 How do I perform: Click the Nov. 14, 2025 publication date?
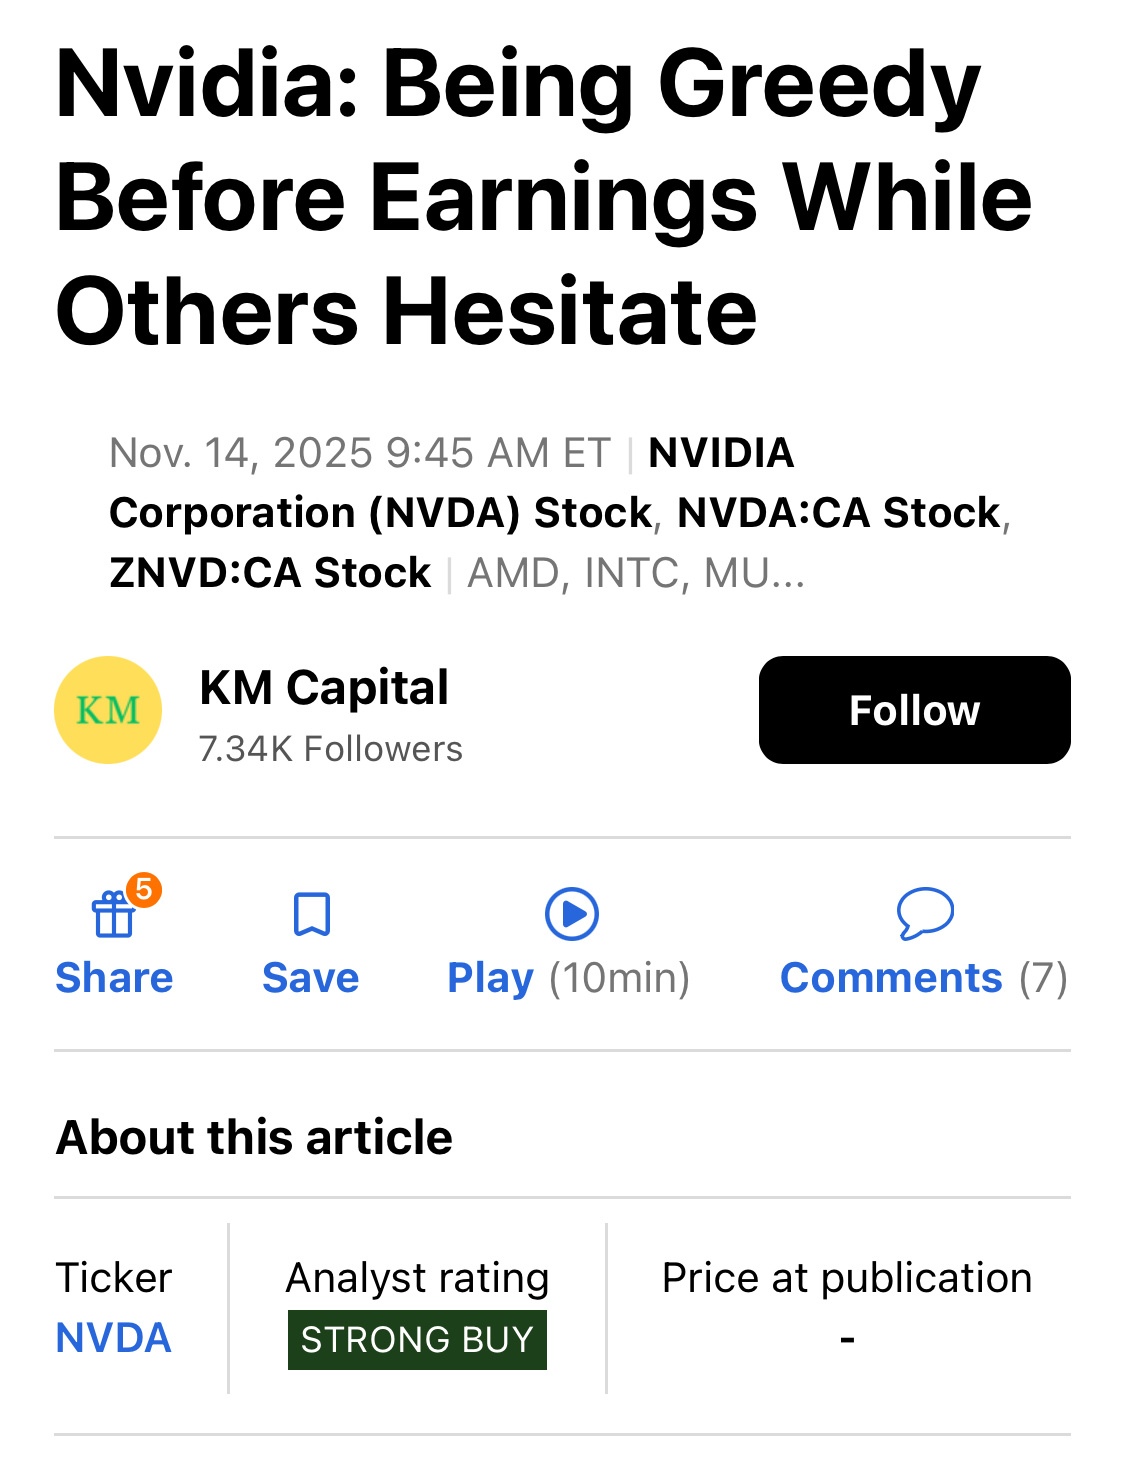tap(360, 452)
